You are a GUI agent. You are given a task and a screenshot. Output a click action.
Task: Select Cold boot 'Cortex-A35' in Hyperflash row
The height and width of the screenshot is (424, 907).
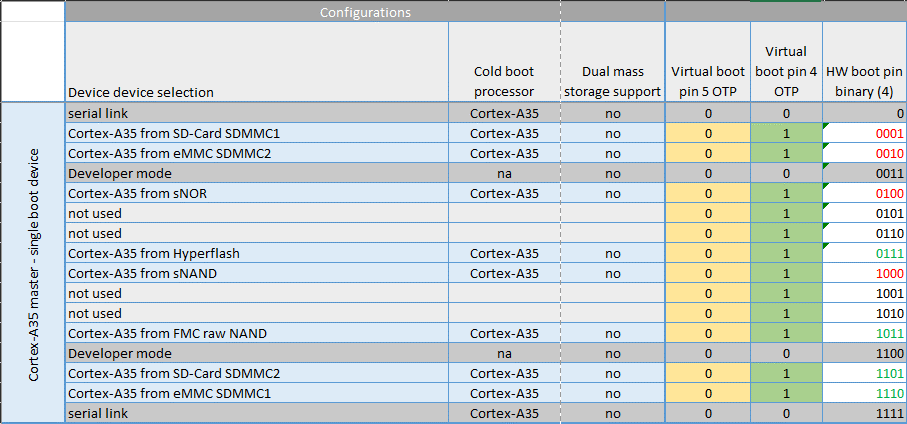pos(504,253)
